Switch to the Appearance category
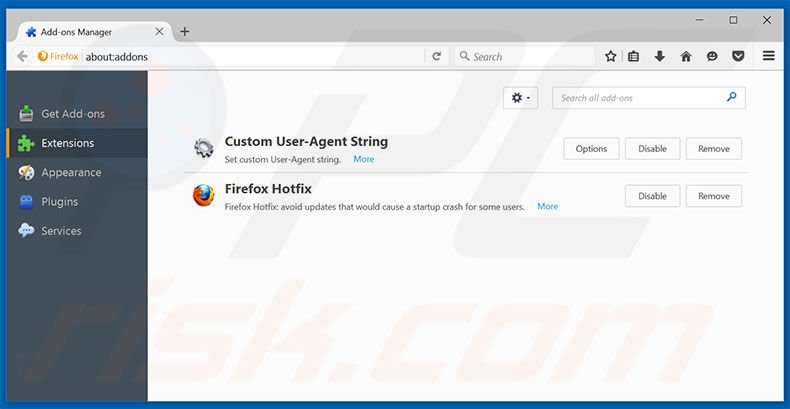This screenshot has width=790, height=409. [x=77, y=172]
